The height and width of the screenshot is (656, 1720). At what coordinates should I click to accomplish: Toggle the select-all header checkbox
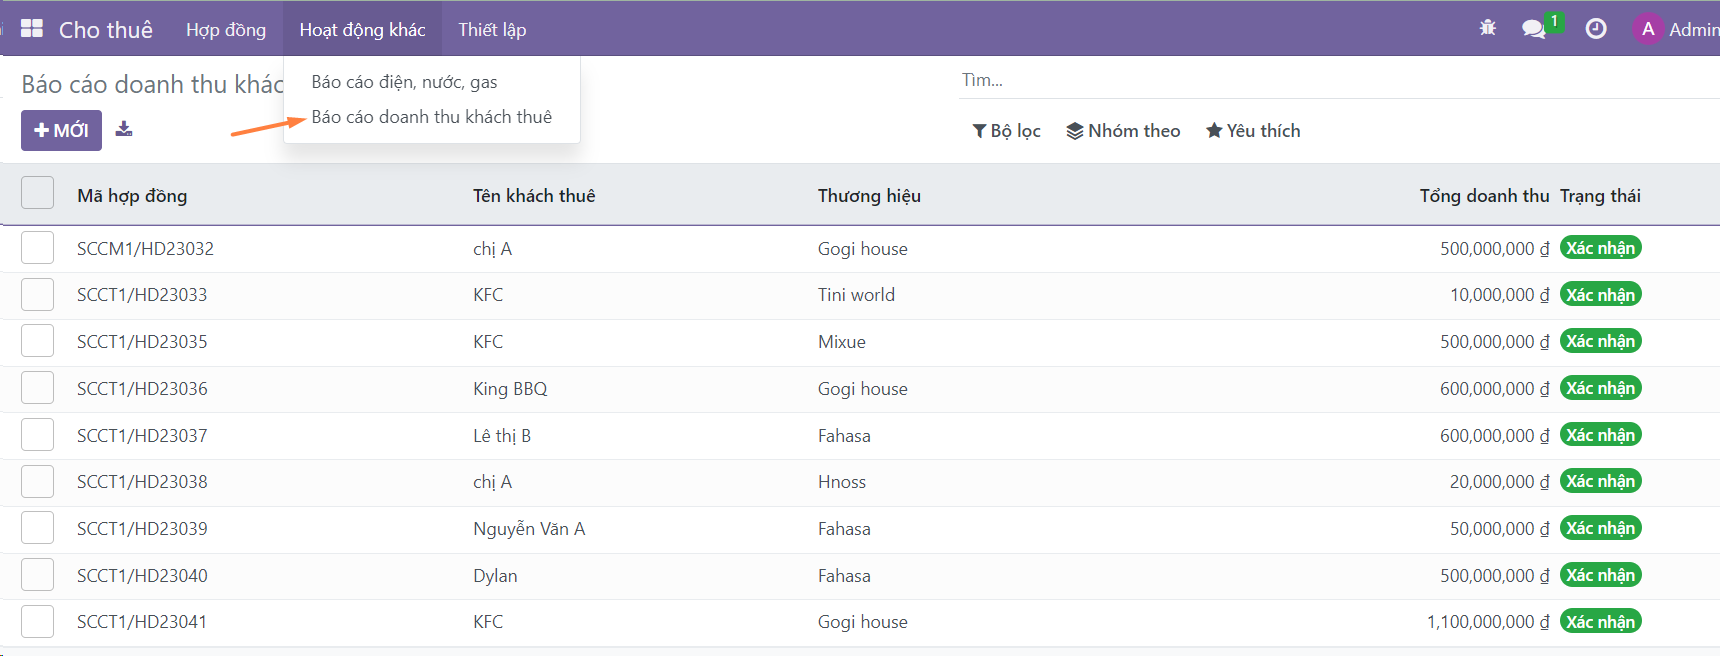click(38, 193)
